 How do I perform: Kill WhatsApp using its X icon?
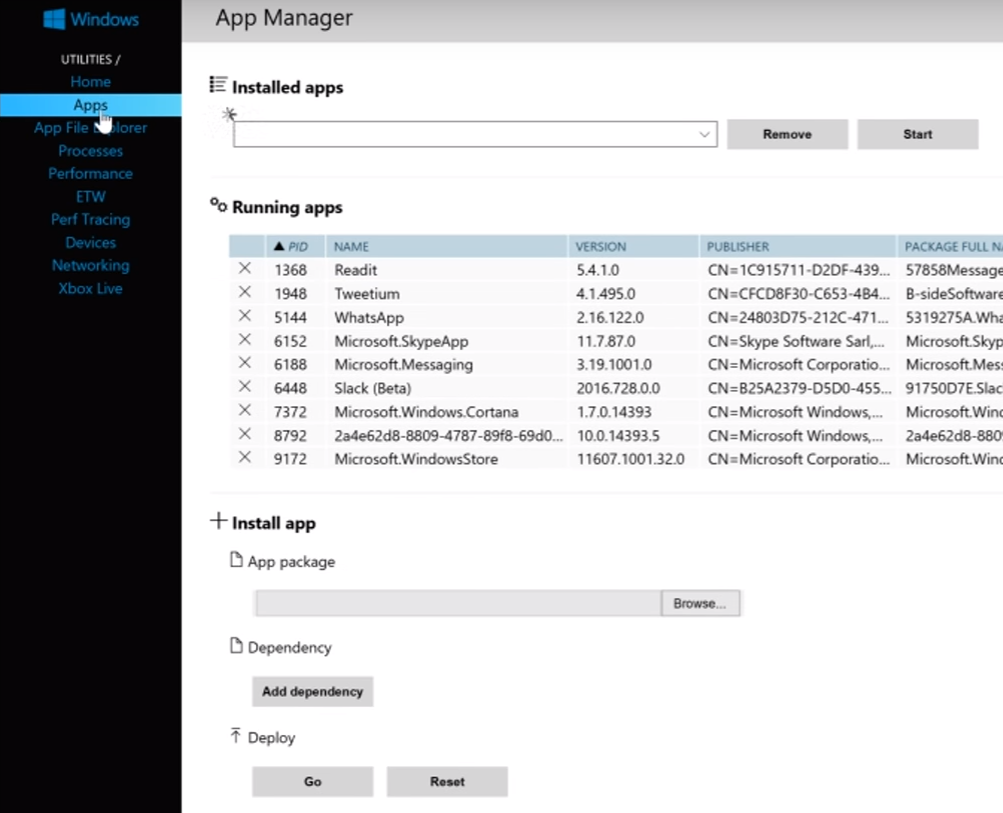[x=244, y=316]
